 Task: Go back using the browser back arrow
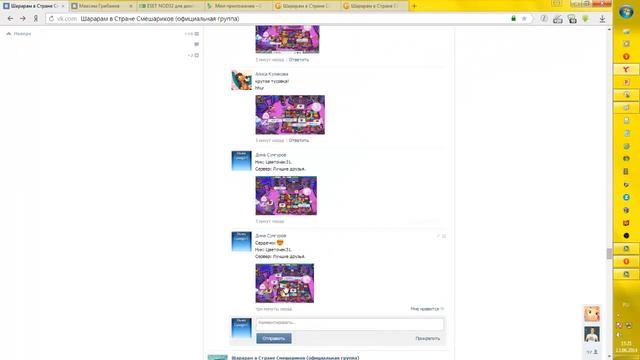(10, 19)
